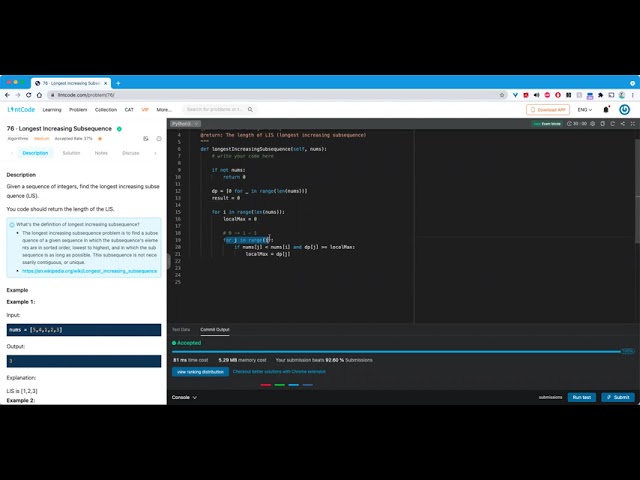
Task: Select the Description tab
Action: (35, 153)
